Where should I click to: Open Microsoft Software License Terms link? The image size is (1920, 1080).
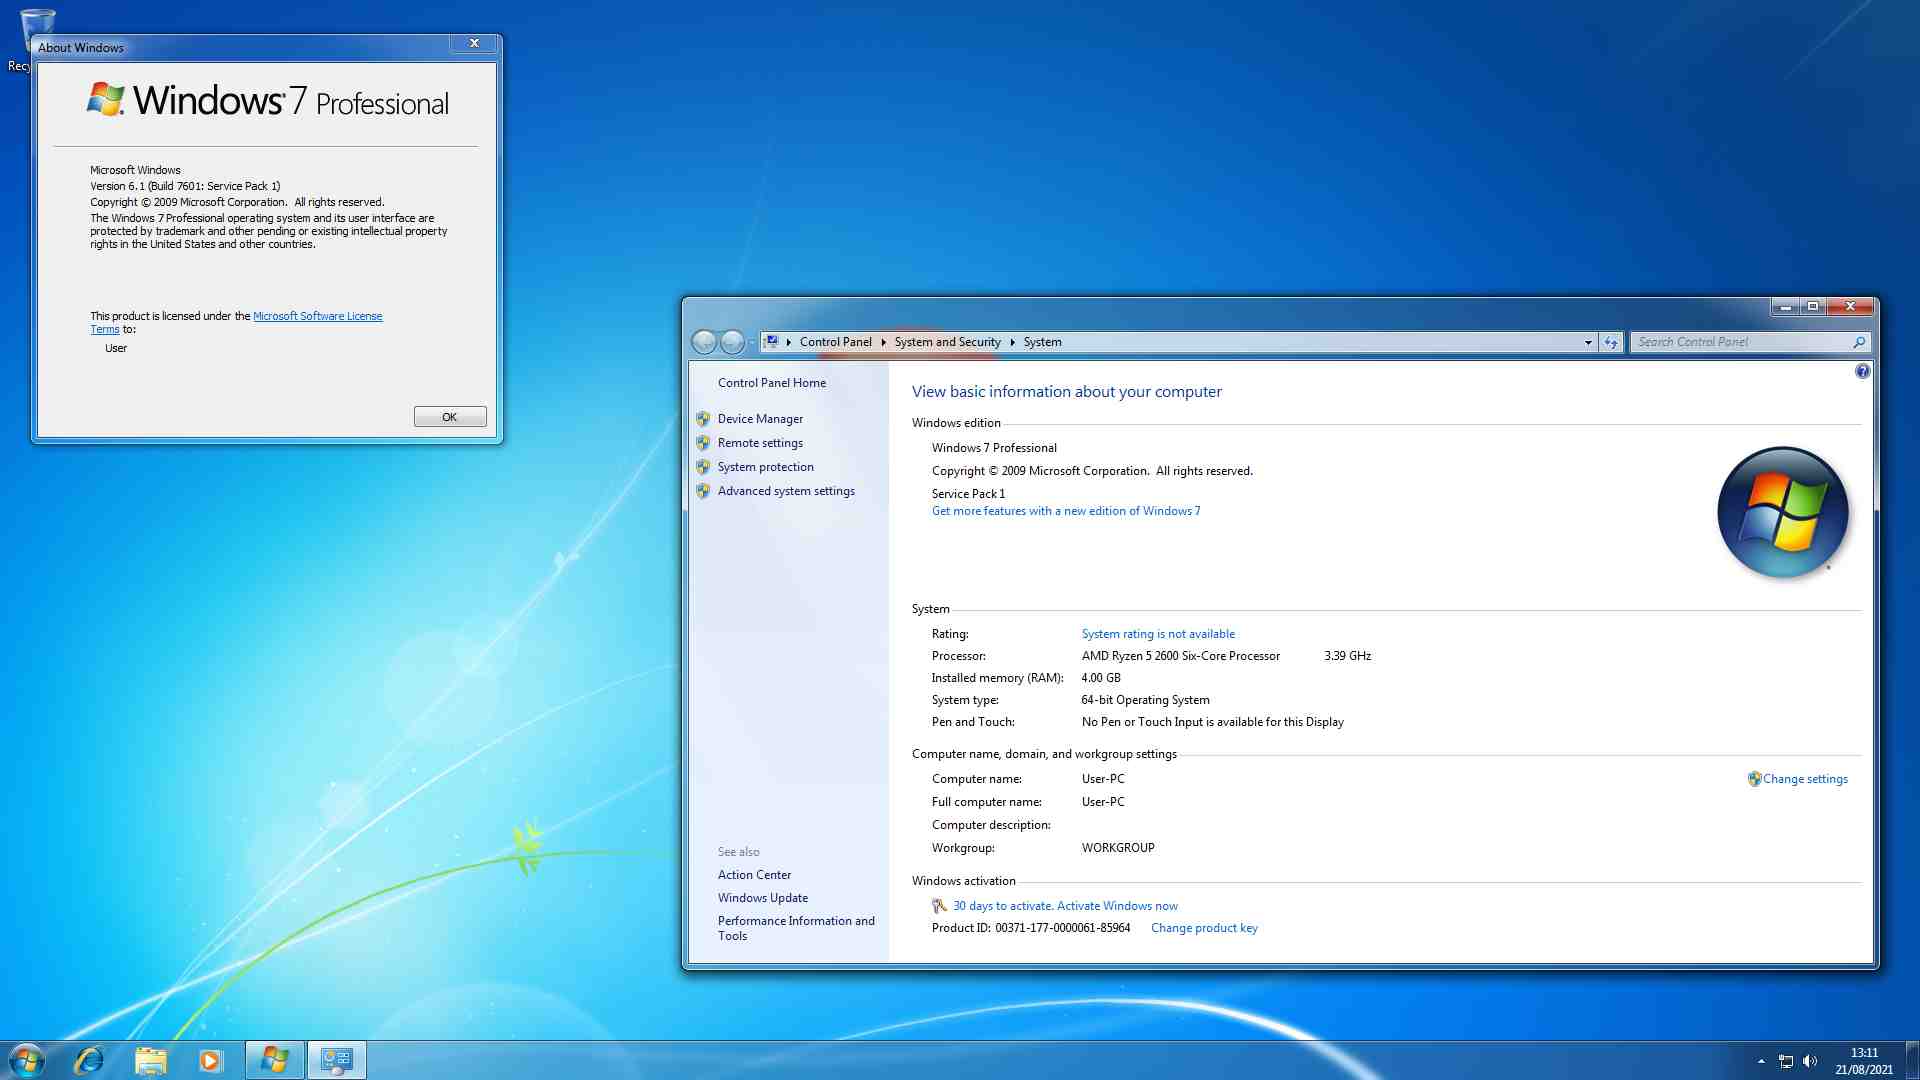point(317,316)
